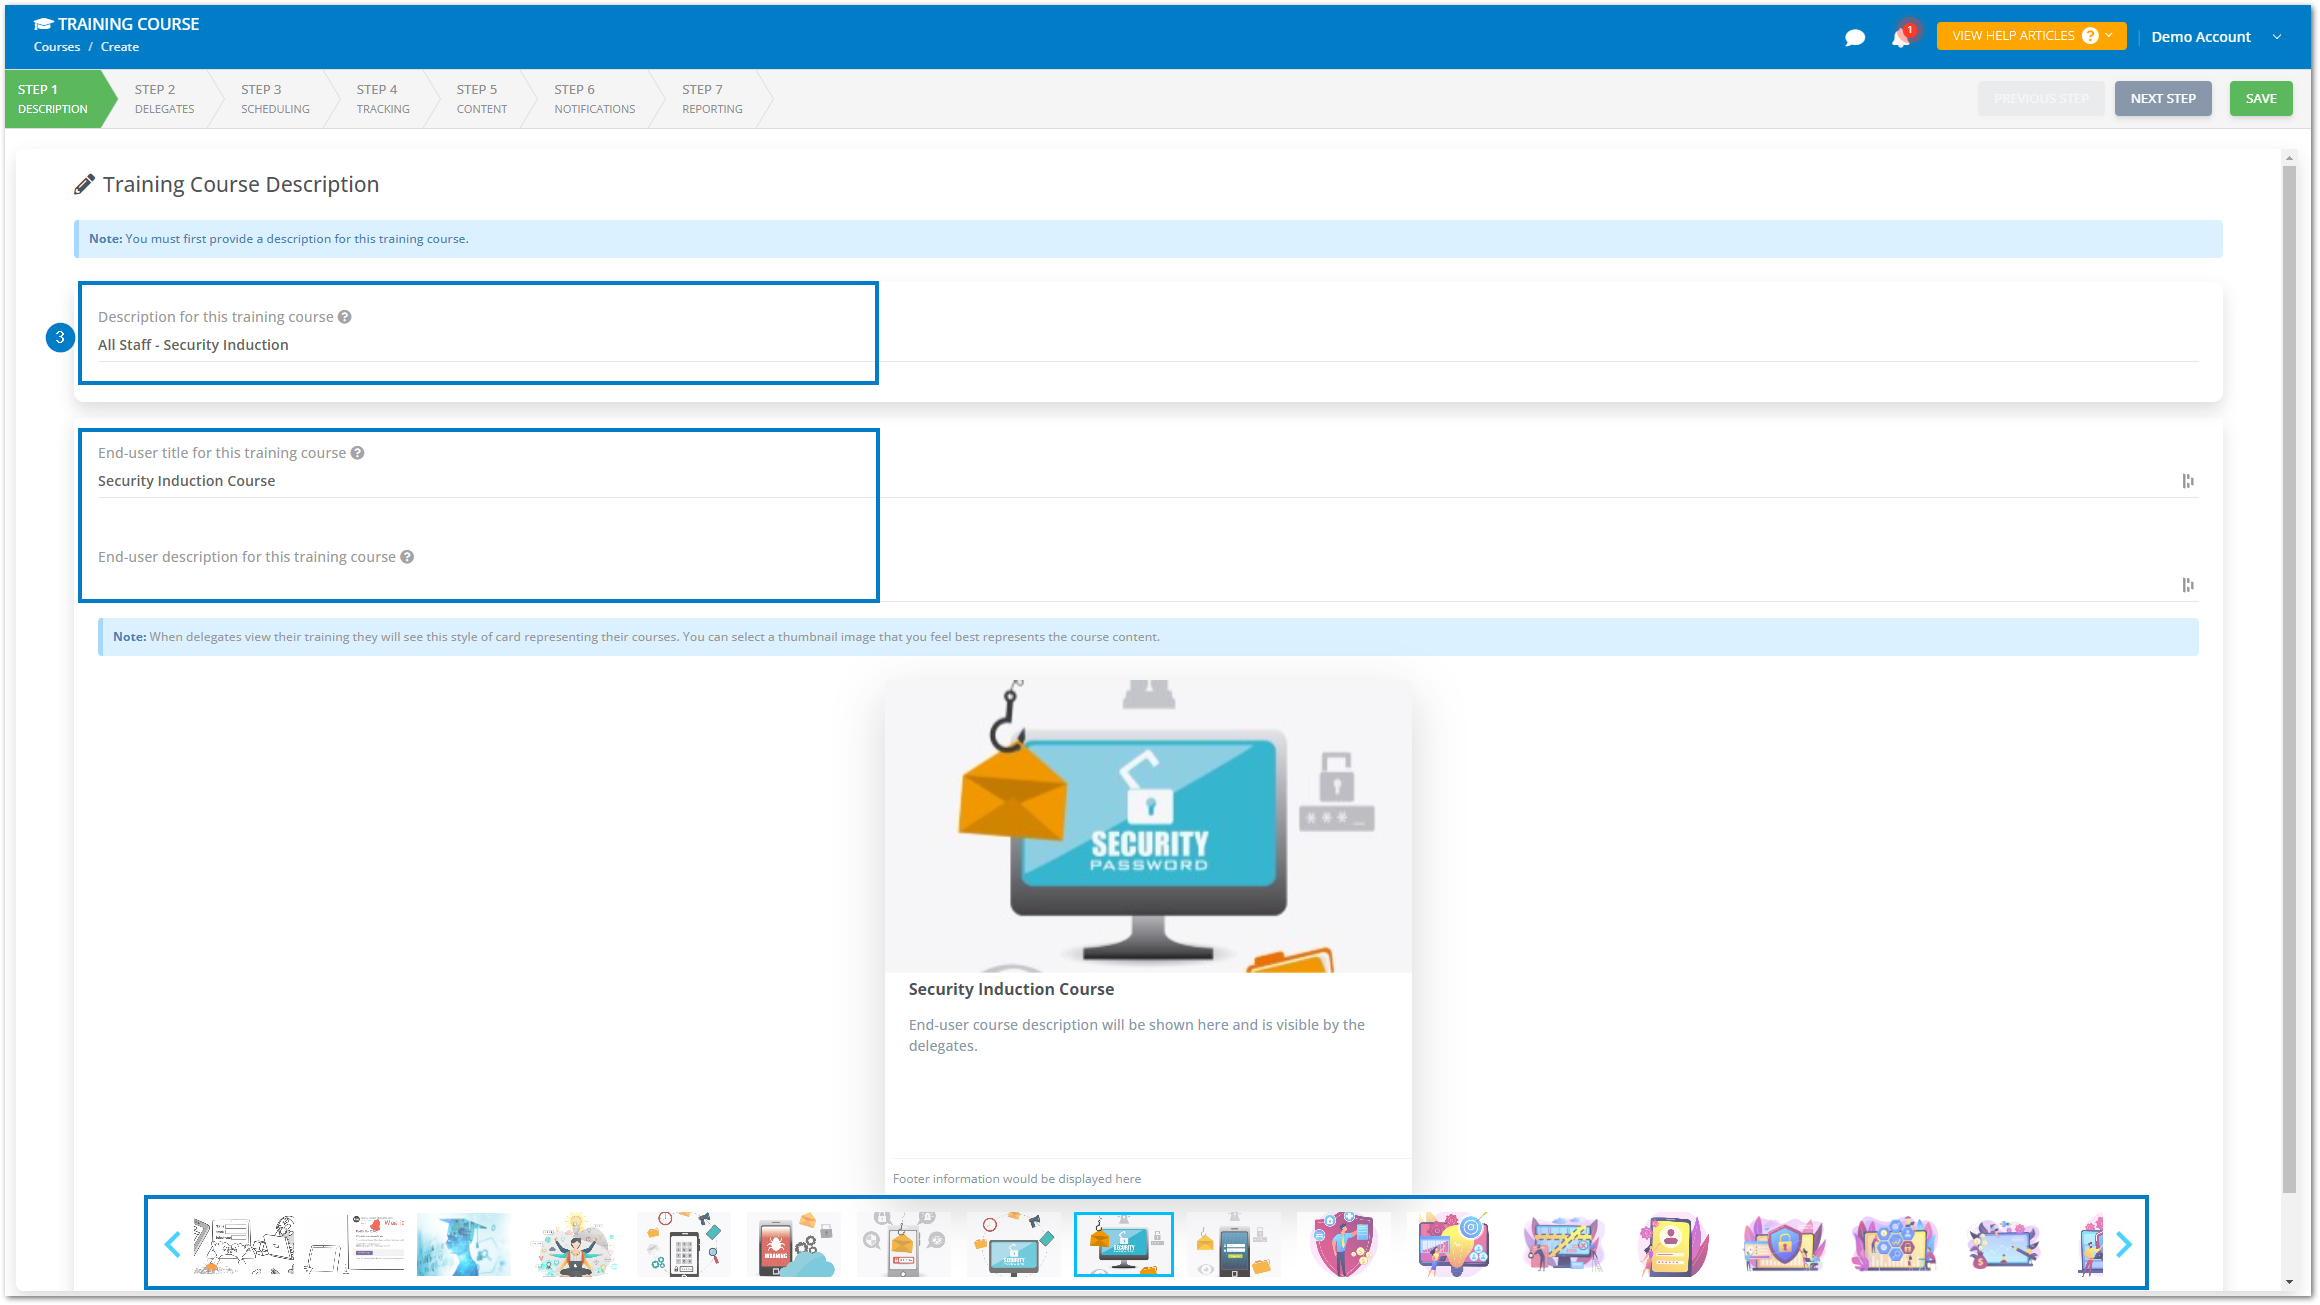Click the large Security Password preview image
The width and height of the screenshot is (2320, 1305).
point(1148,826)
